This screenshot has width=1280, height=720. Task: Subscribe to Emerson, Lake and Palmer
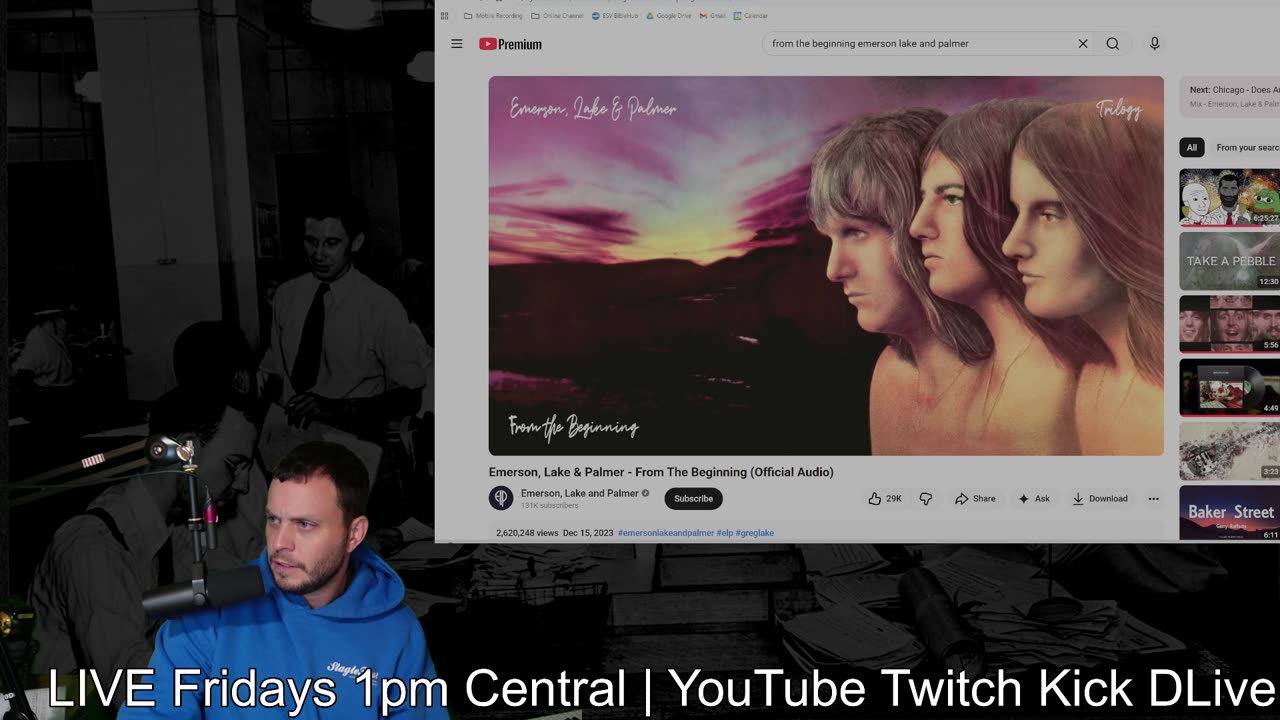coord(693,498)
